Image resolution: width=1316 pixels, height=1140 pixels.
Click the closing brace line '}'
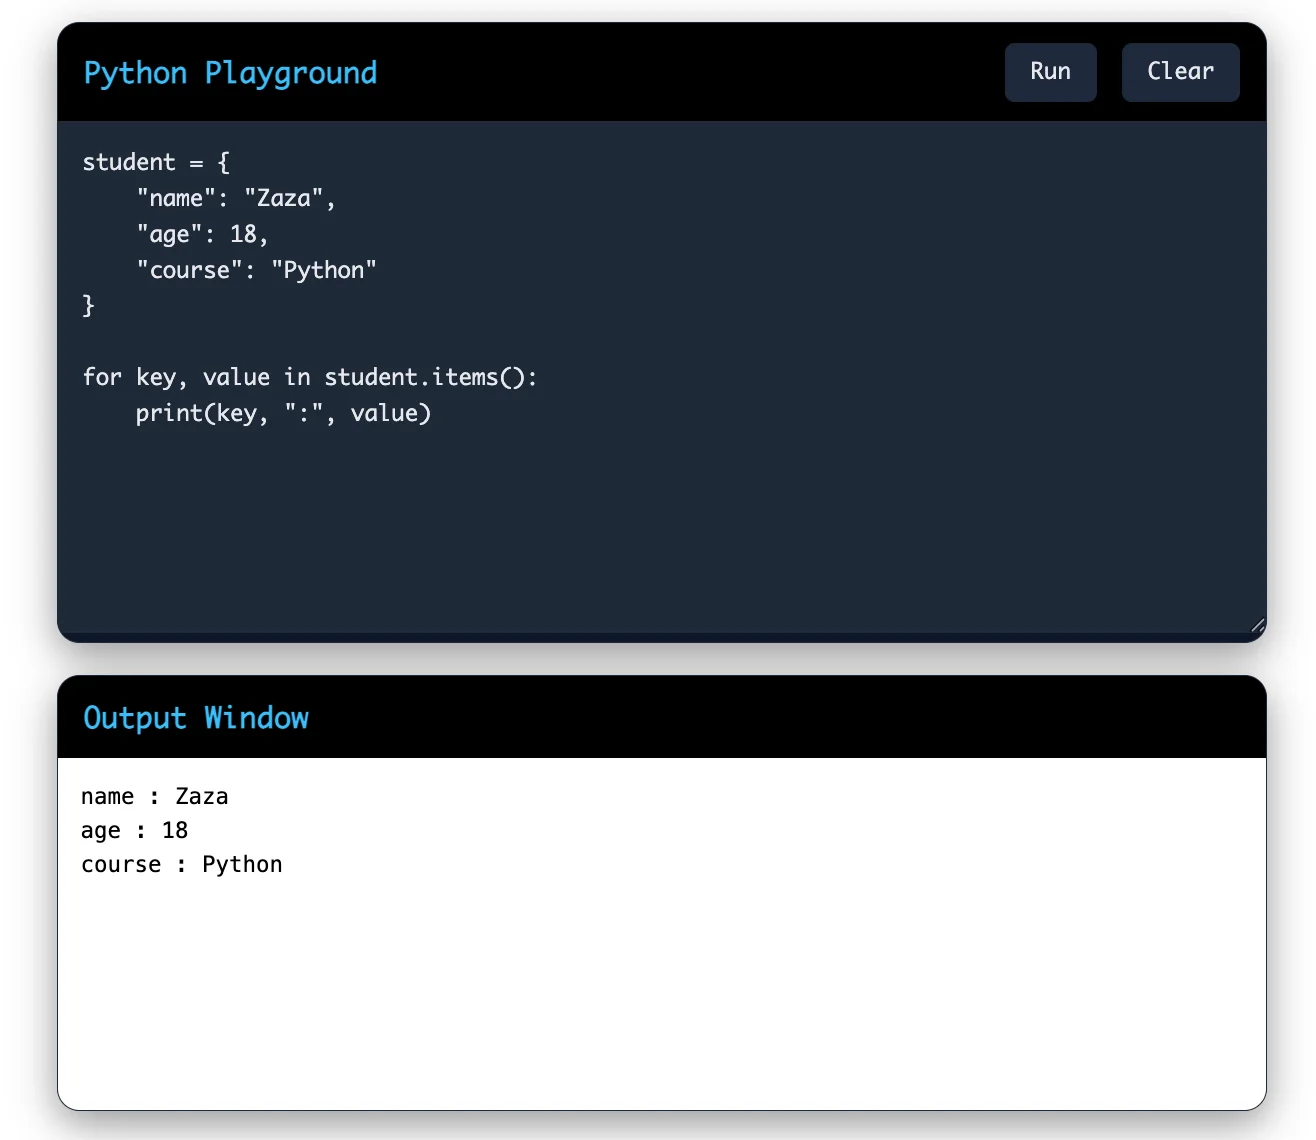click(88, 305)
